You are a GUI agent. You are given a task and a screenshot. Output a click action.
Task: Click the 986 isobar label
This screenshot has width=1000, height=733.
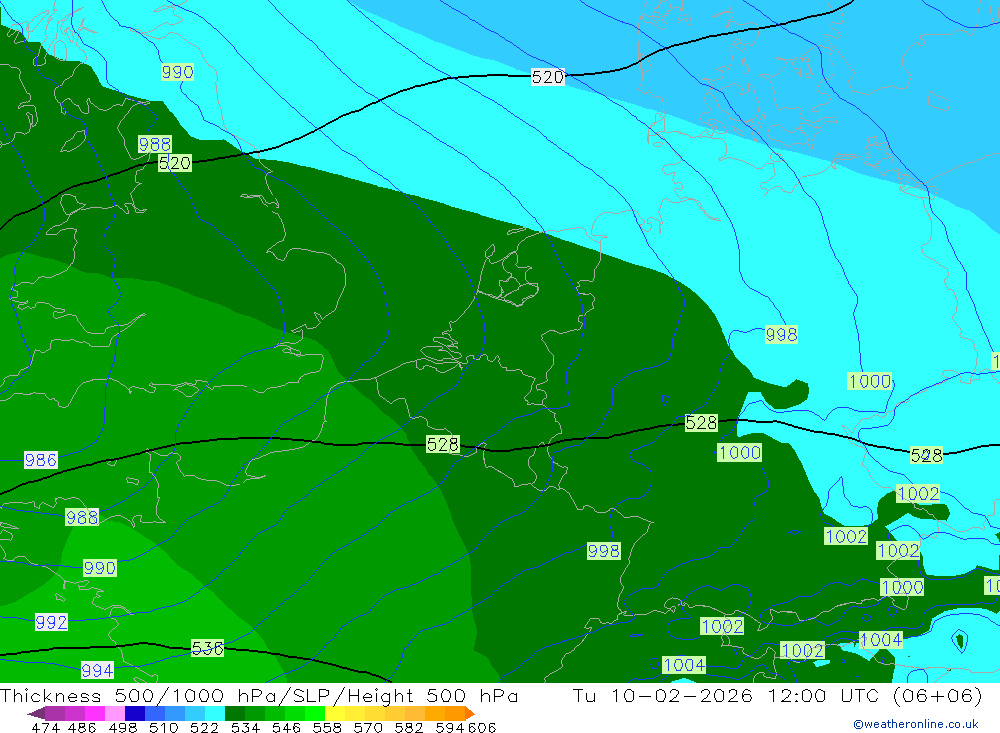click(41, 460)
